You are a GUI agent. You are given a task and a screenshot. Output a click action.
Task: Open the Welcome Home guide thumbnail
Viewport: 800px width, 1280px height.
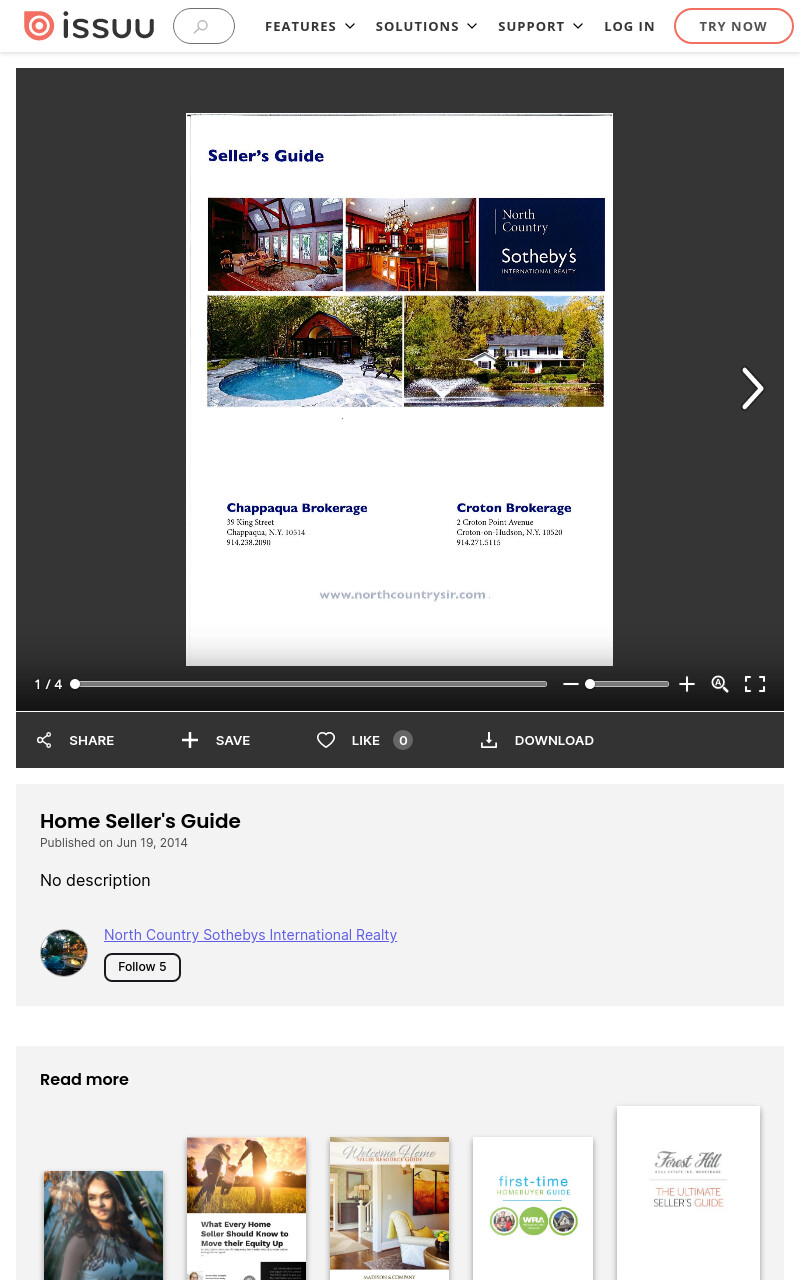(389, 1208)
